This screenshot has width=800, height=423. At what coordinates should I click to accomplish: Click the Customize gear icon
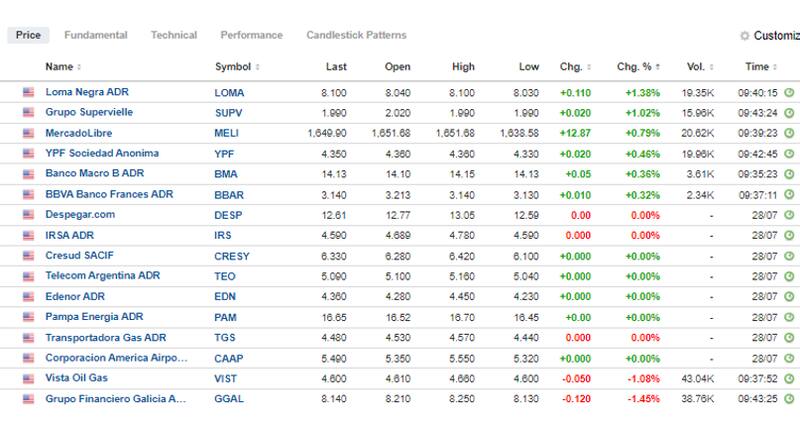click(744, 36)
